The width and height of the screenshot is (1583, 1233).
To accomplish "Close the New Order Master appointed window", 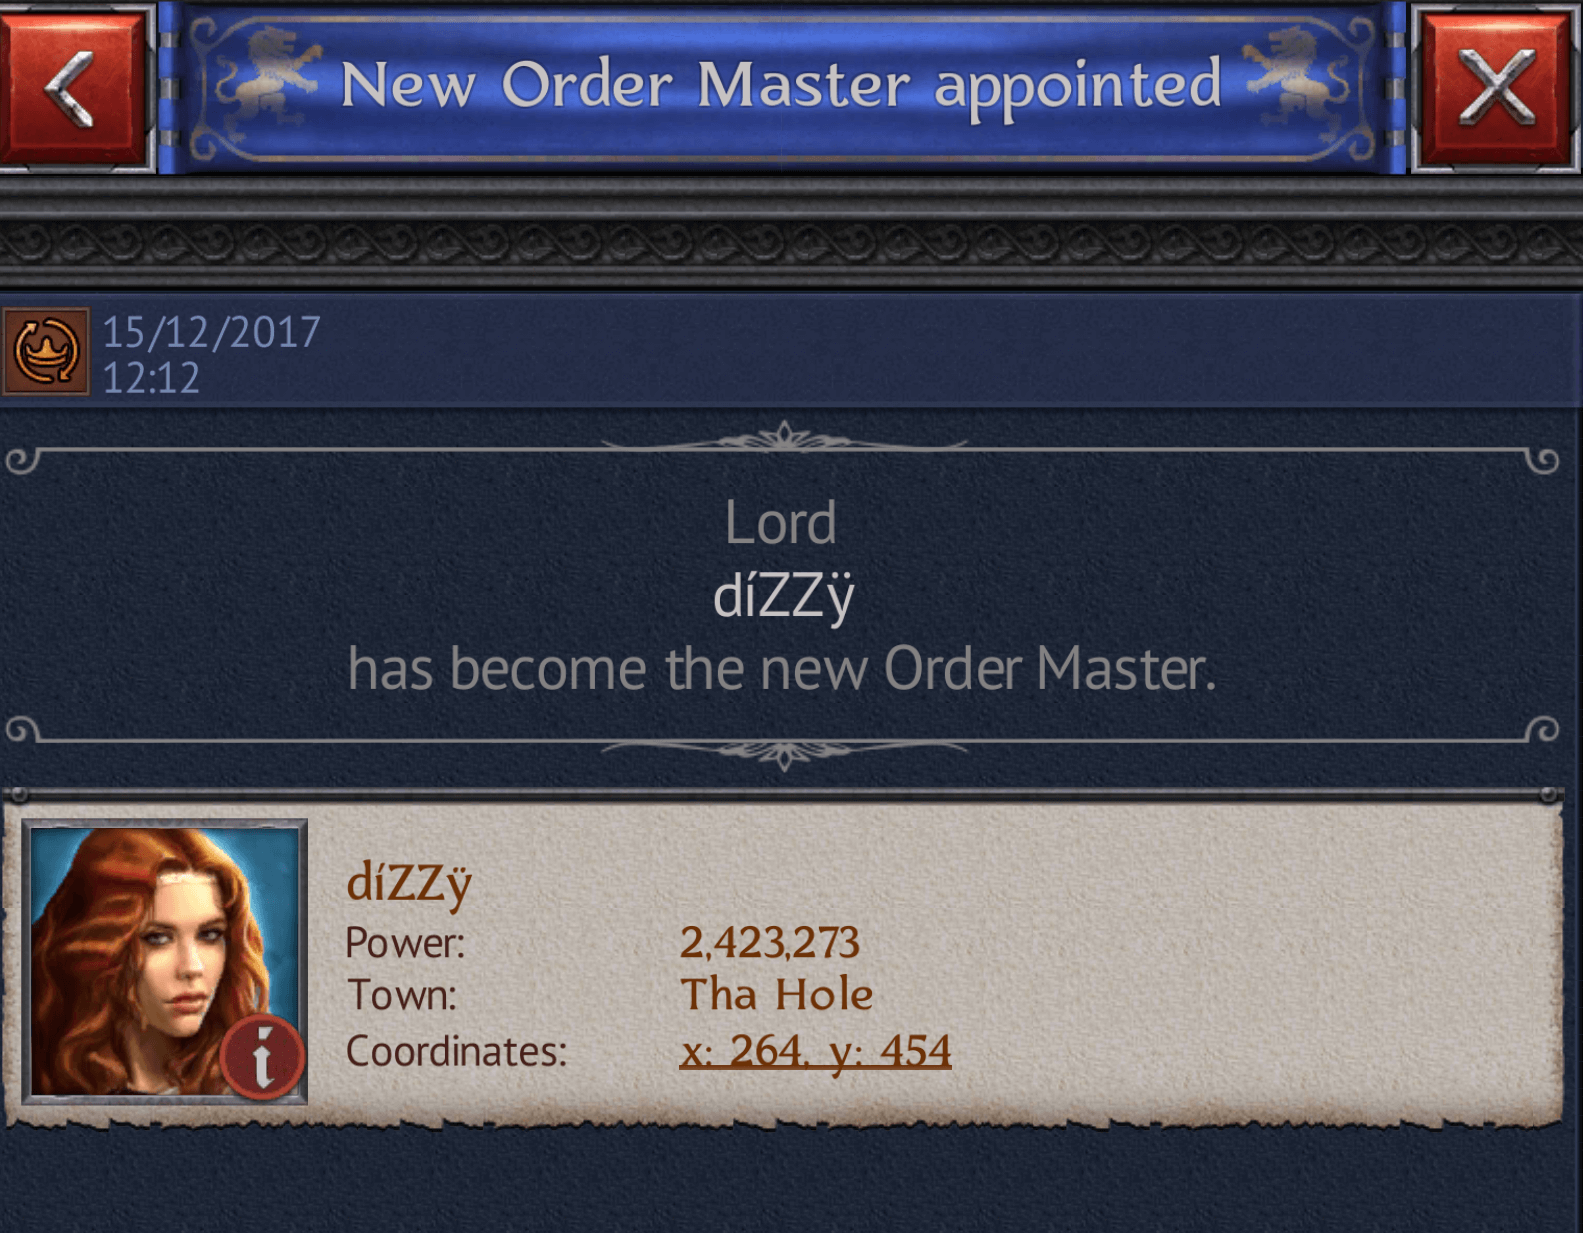I will point(1496,88).
